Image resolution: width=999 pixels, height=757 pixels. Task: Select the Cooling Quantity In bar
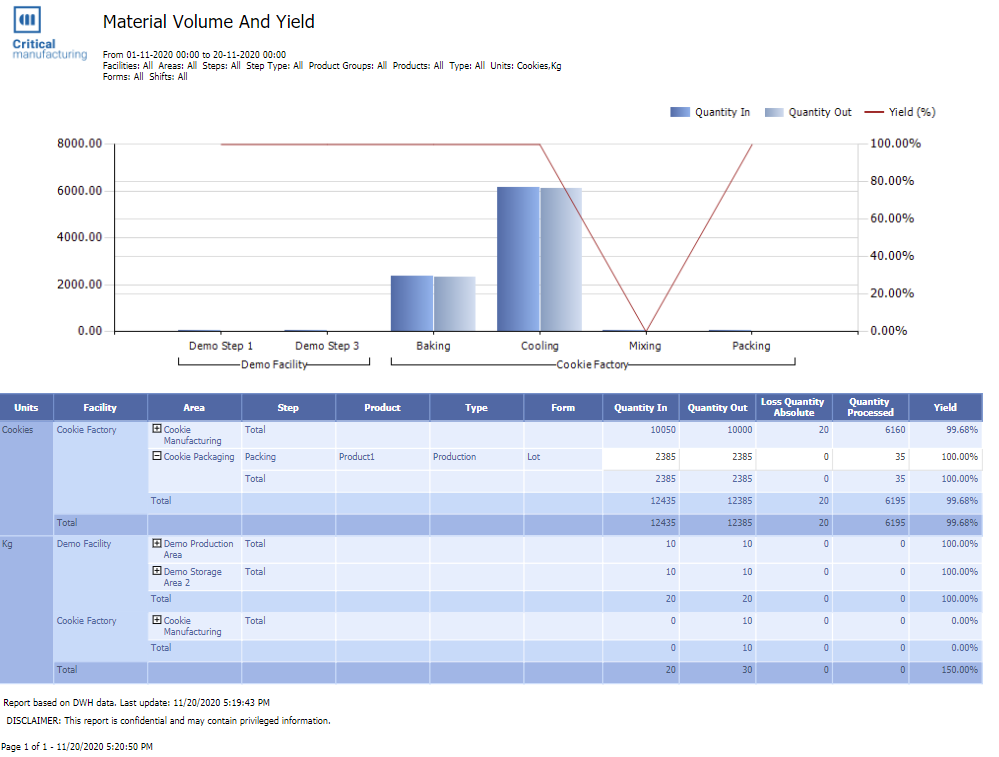518,259
